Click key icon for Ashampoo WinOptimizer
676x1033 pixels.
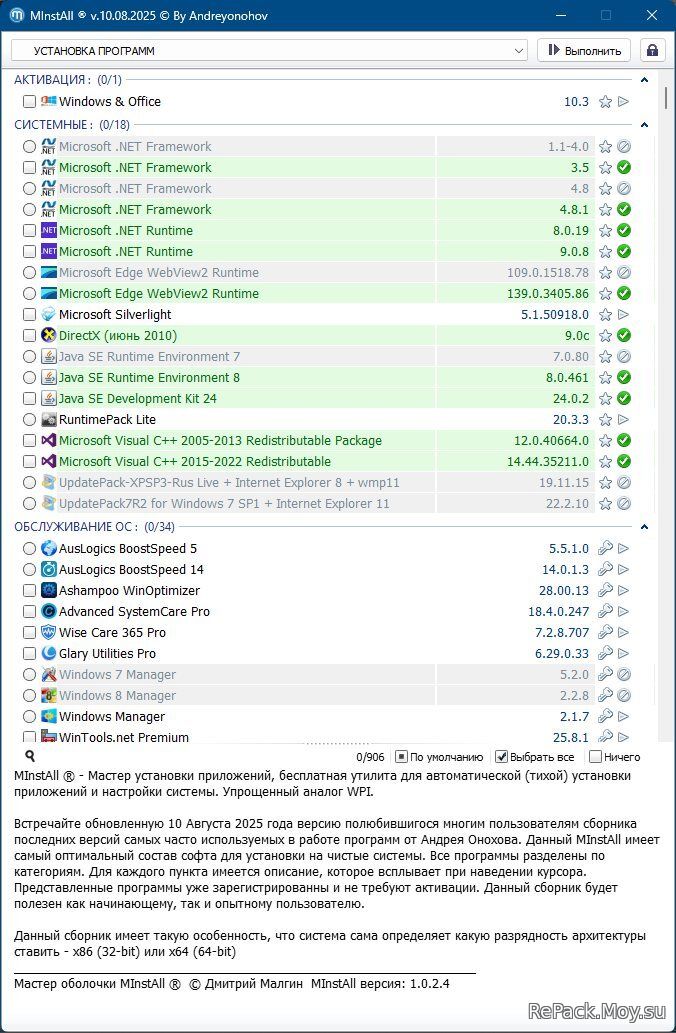click(x=605, y=590)
